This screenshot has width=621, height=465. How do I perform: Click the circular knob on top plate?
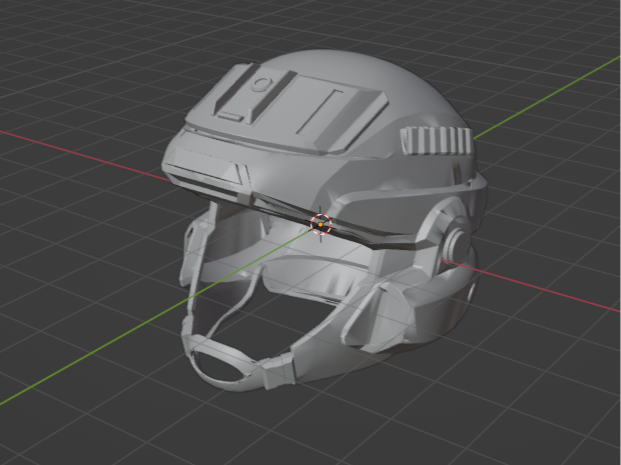[x=261, y=84]
